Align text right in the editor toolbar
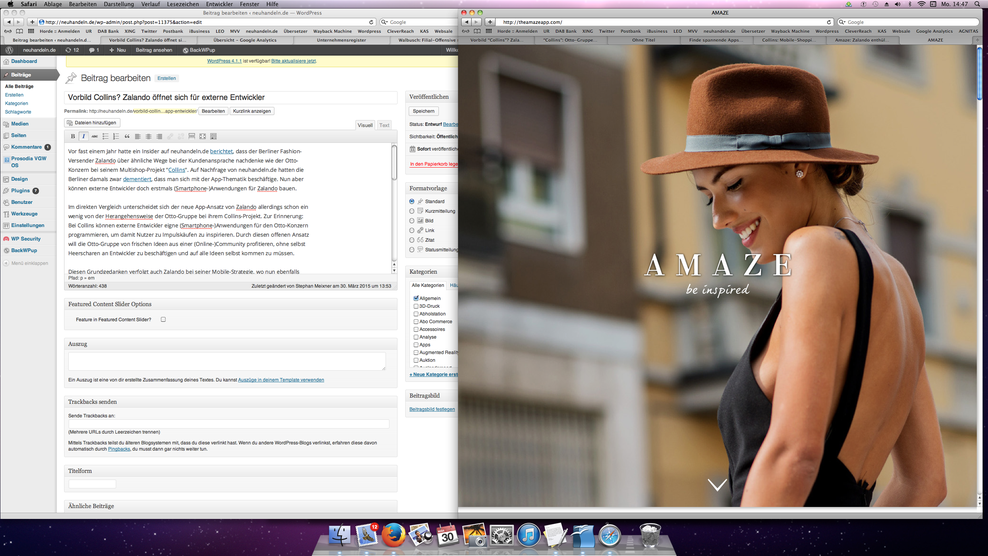 pyautogui.click(x=159, y=136)
